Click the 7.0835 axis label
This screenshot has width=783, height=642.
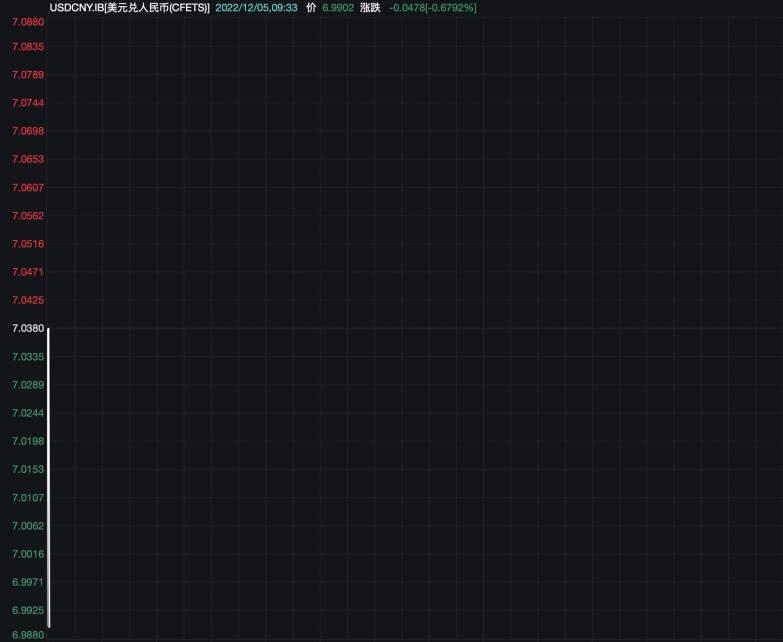click(x=28, y=46)
